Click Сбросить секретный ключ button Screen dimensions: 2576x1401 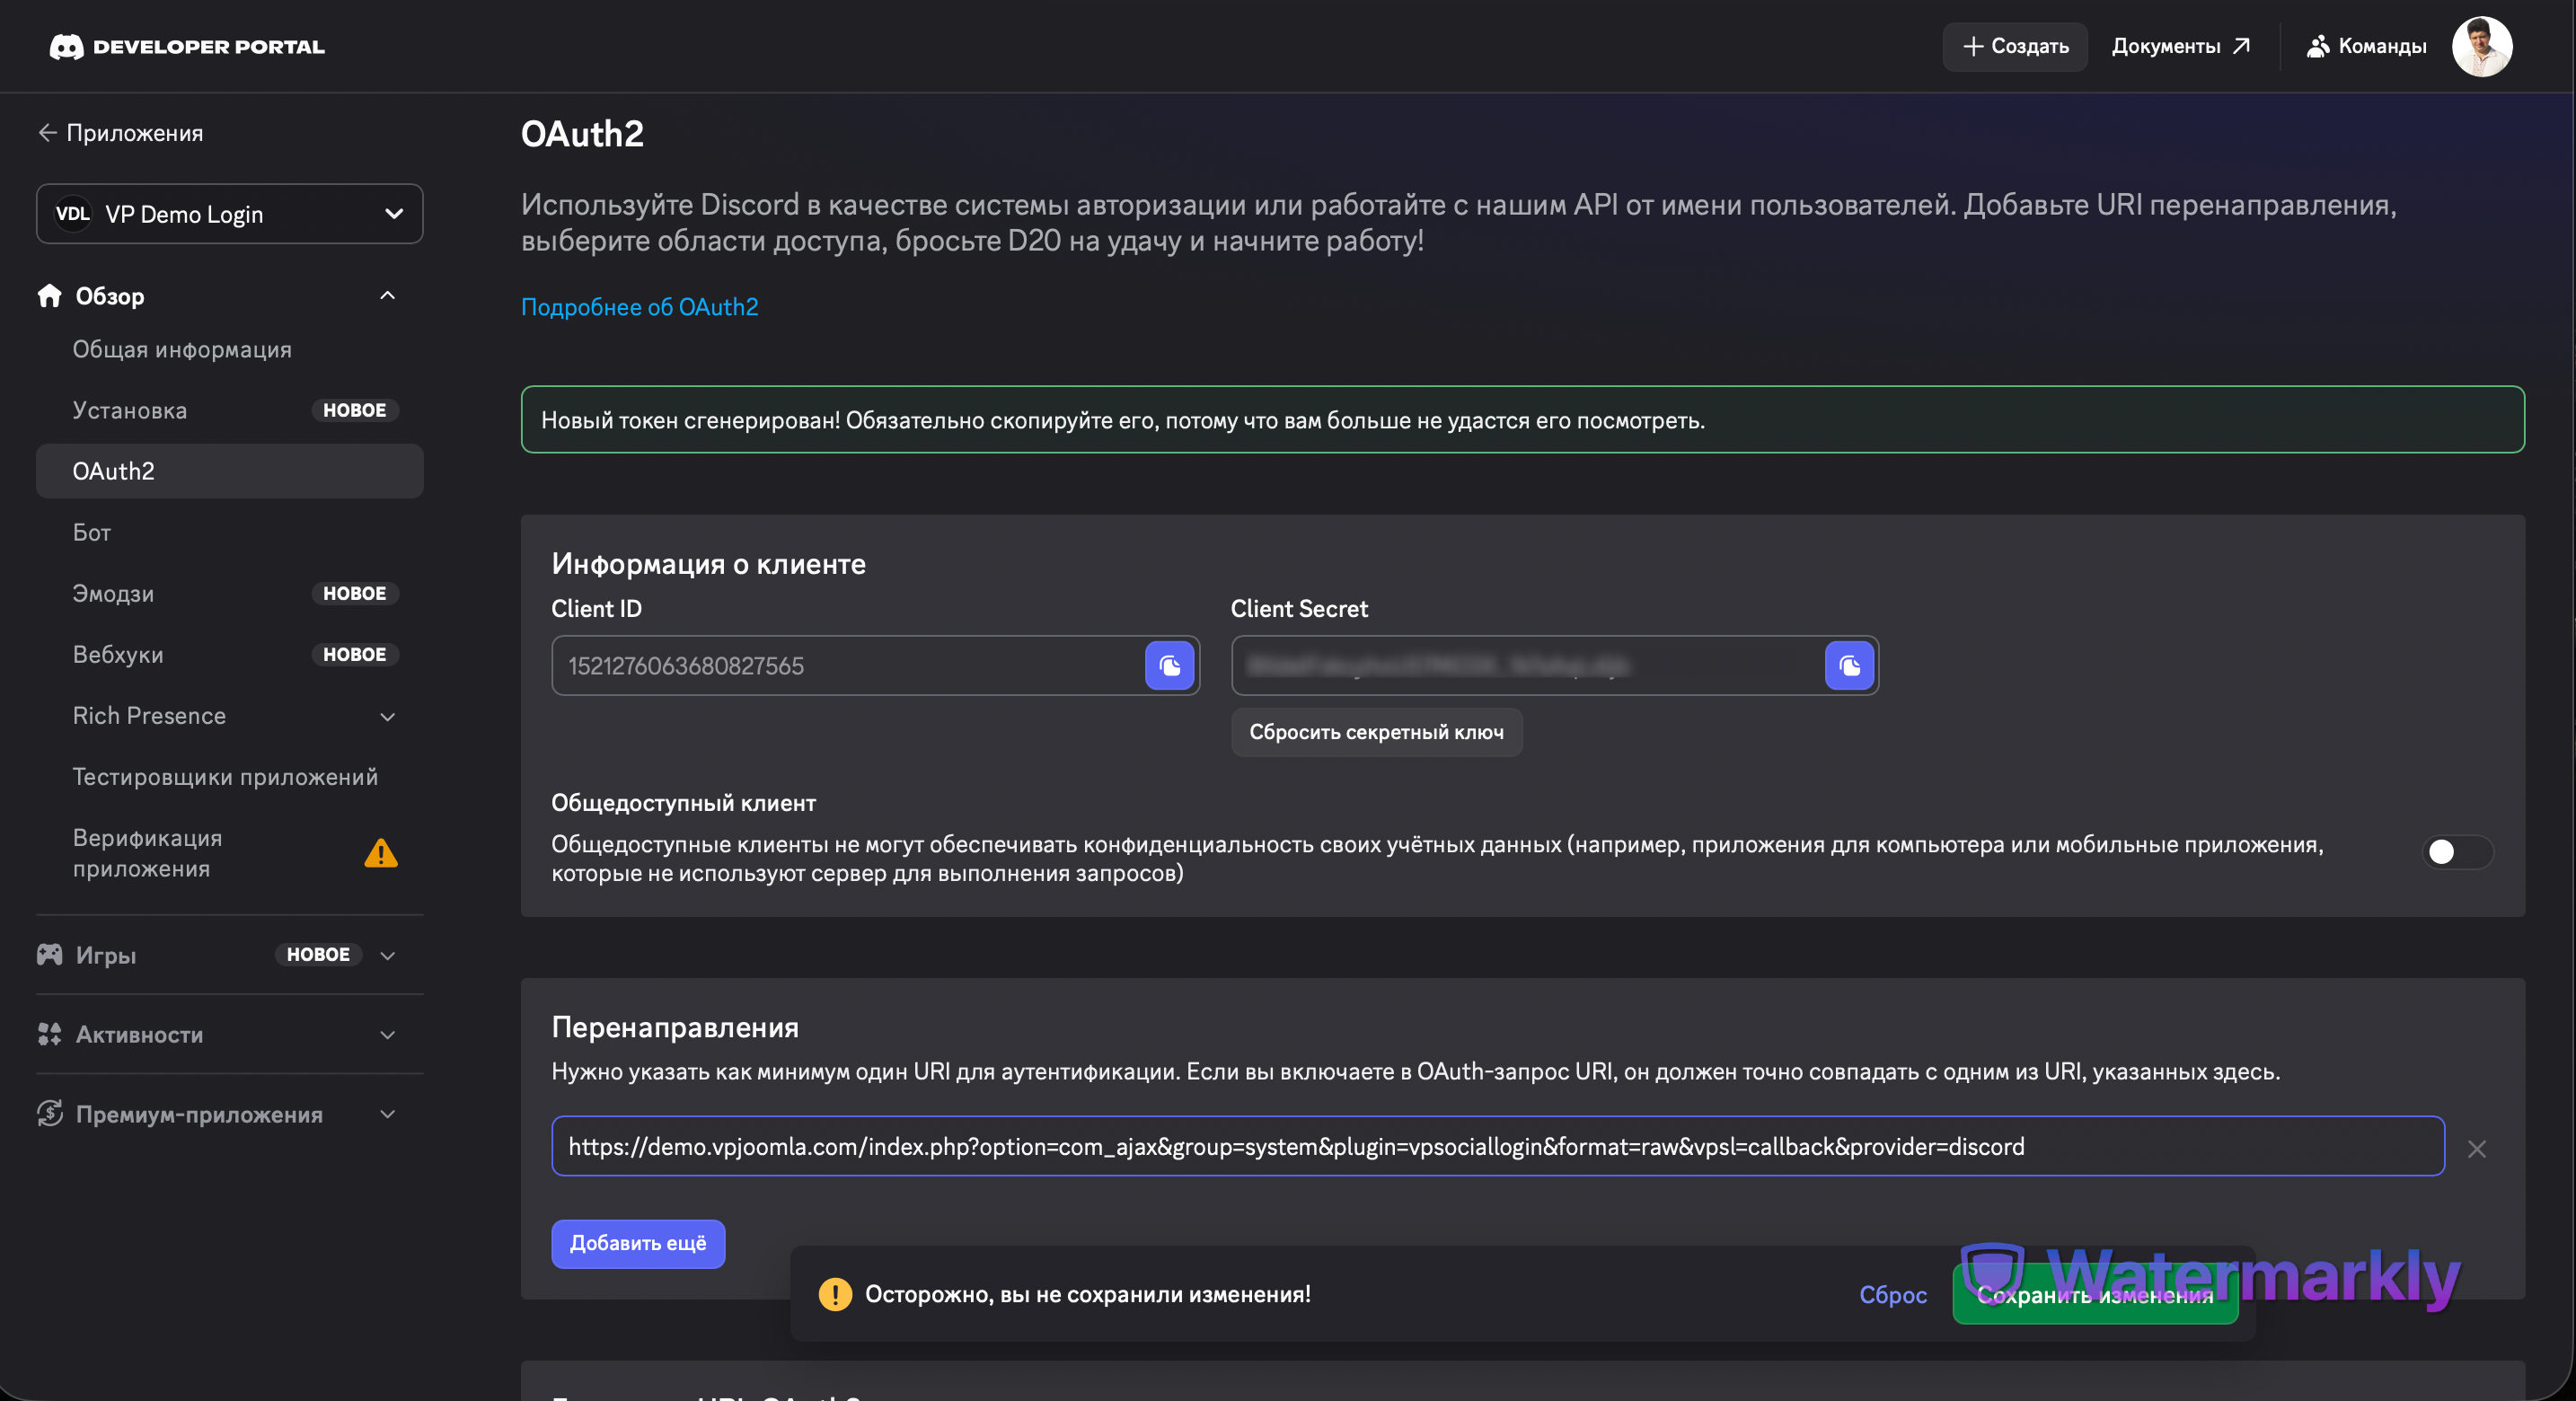click(1377, 732)
